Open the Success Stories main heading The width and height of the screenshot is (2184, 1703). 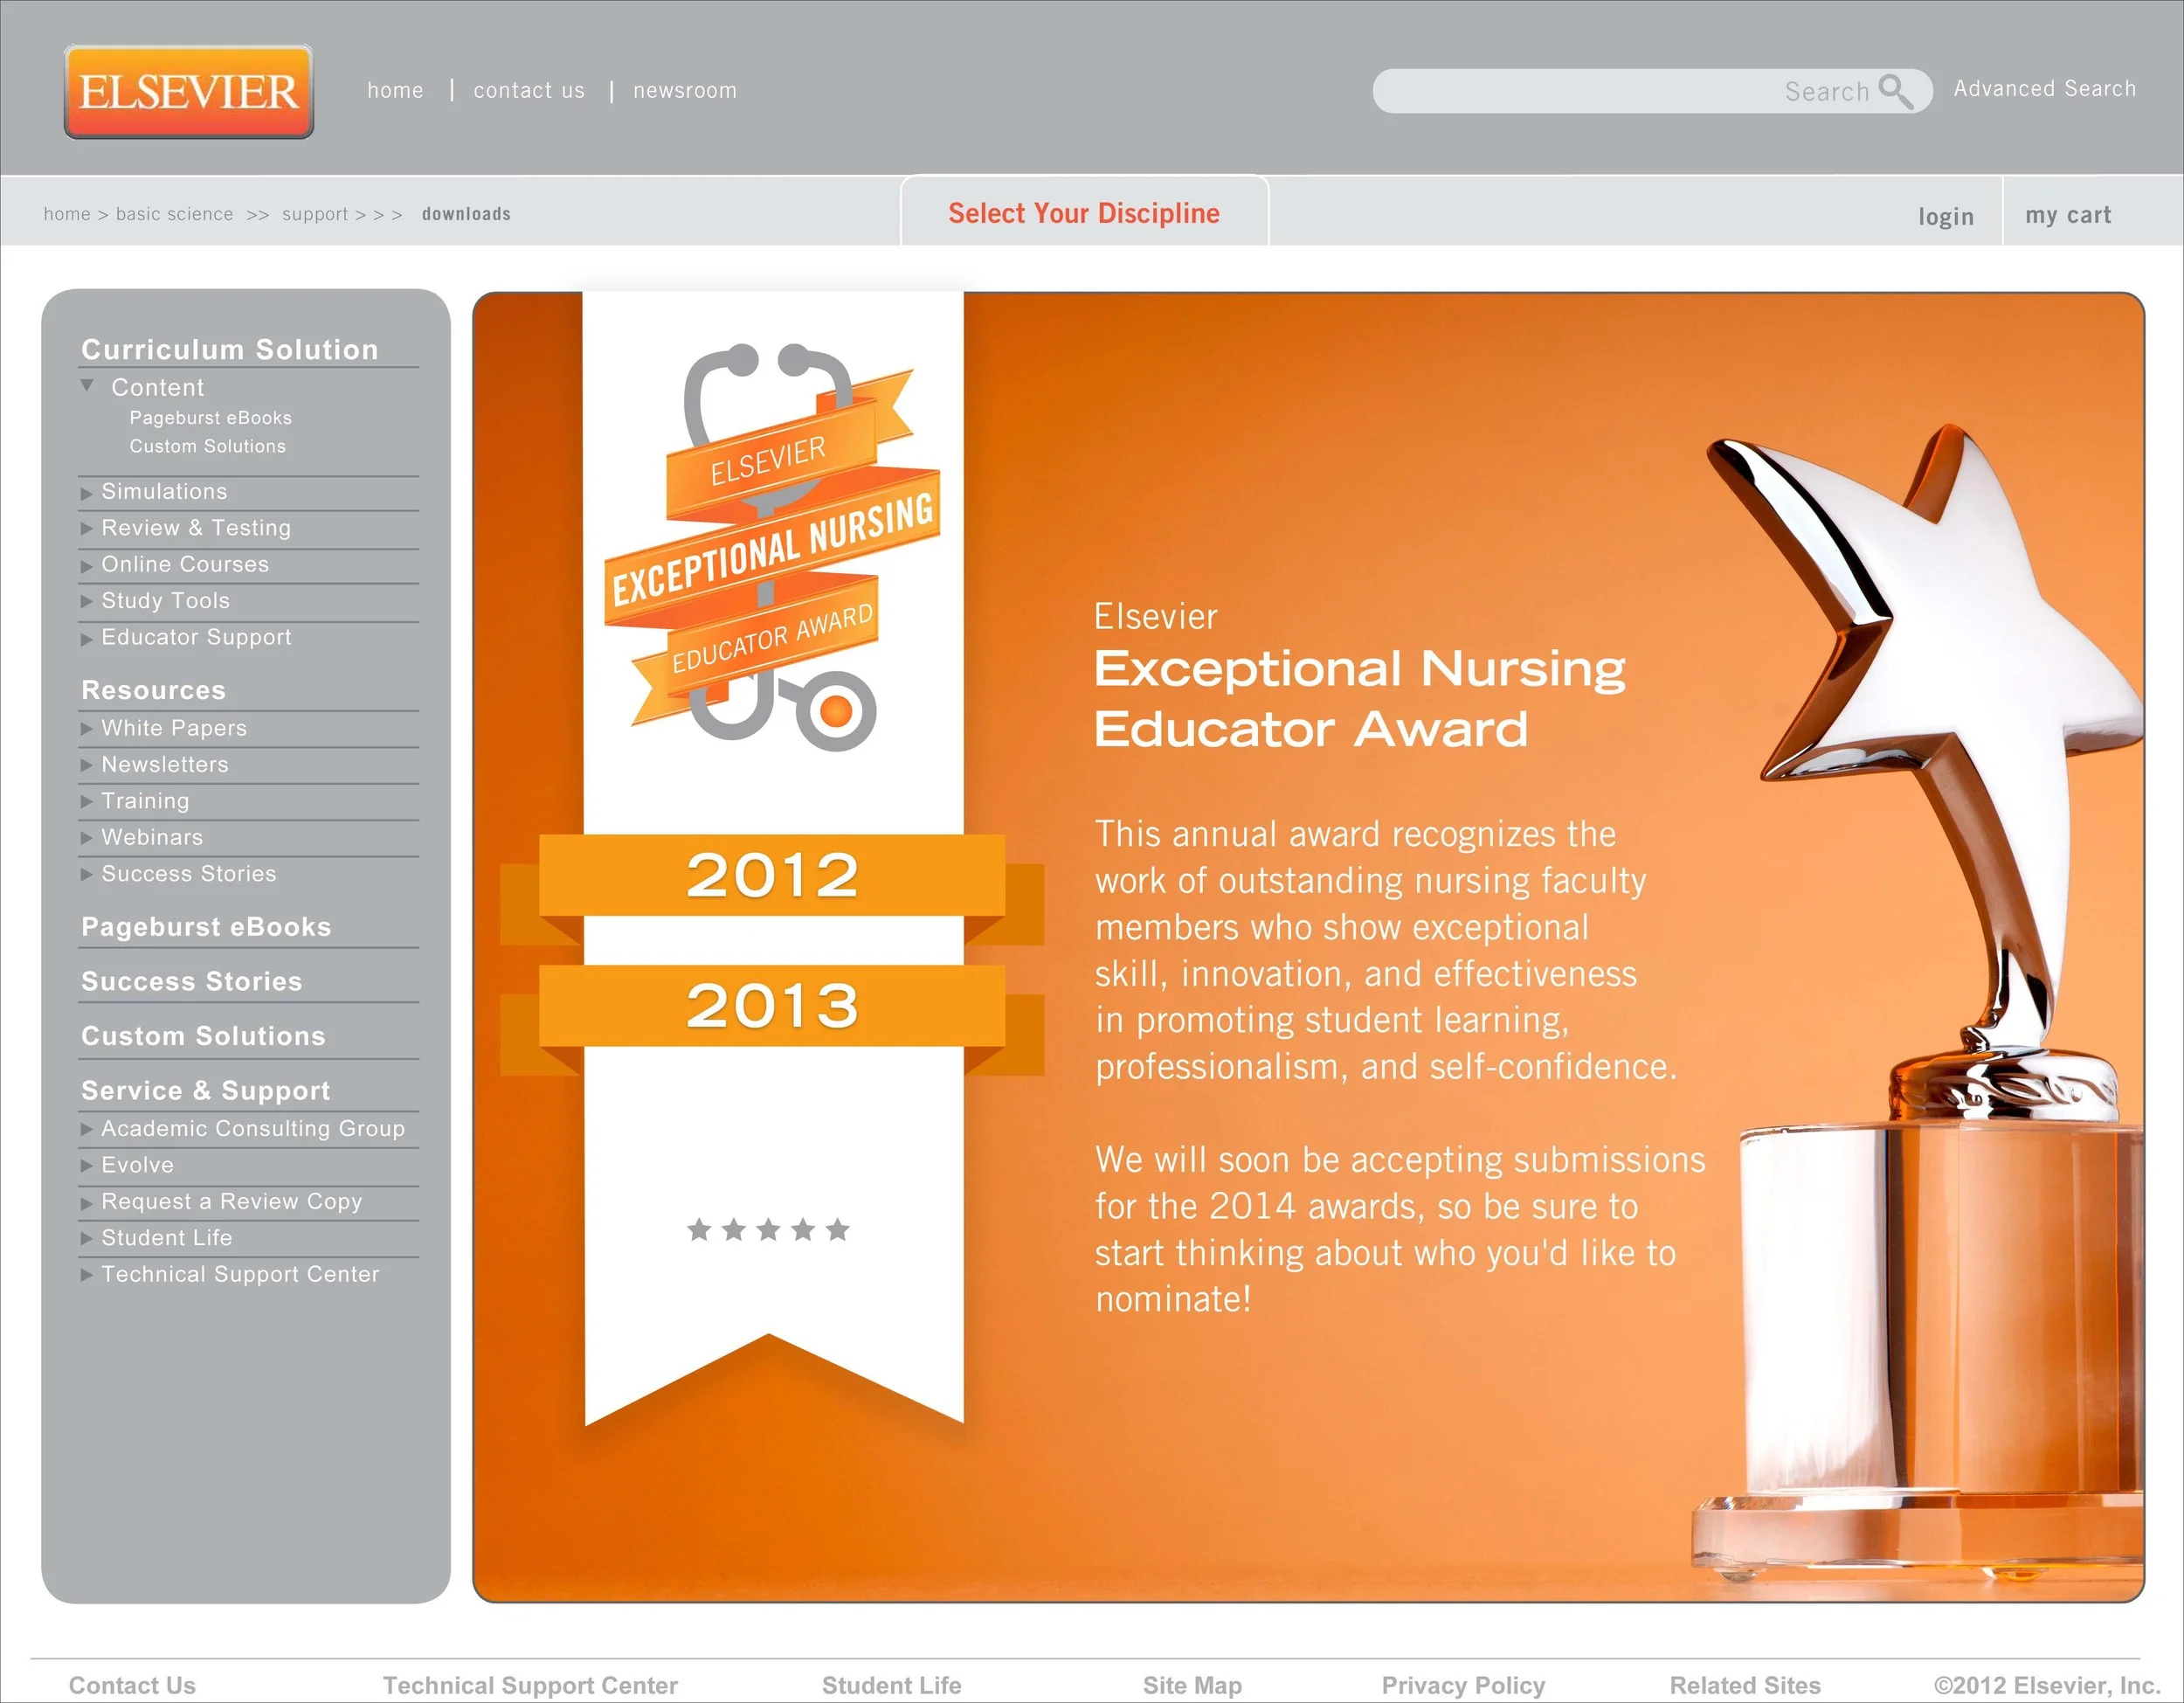coord(191,981)
